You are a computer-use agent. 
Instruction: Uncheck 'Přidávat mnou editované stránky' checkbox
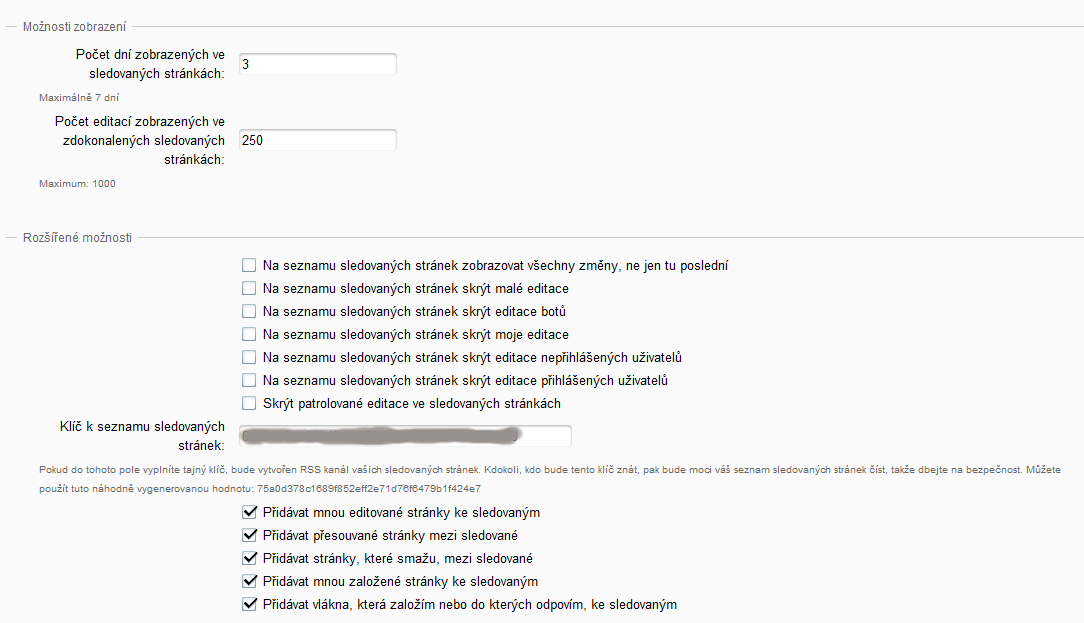pos(249,513)
